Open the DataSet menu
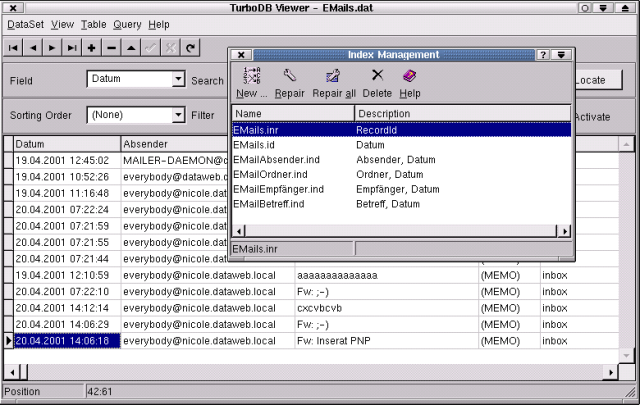 pyautogui.click(x=25, y=24)
